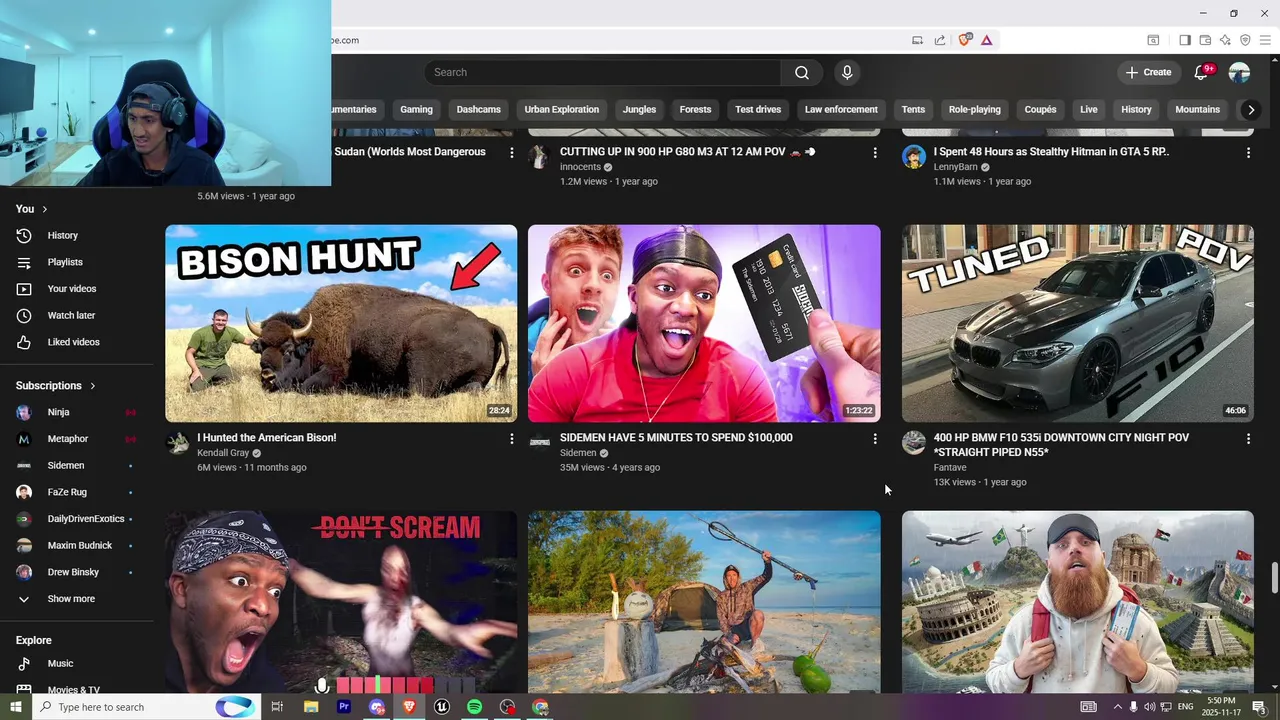Show hidden system tray icons

(1117, 707)
